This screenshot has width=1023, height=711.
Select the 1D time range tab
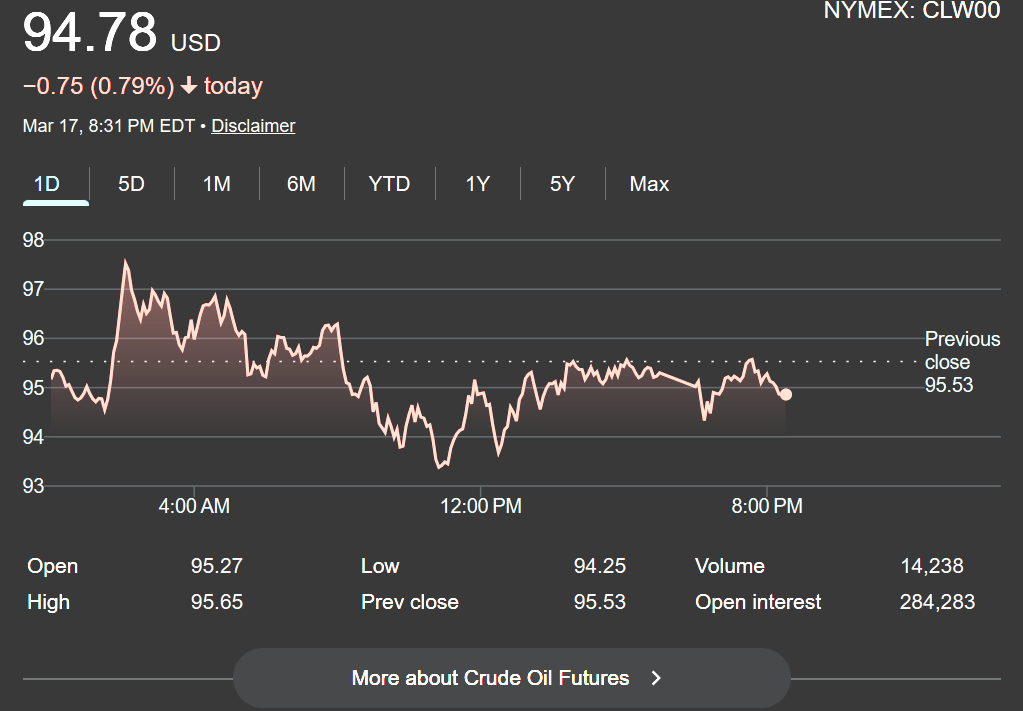[x=47, y=184]
